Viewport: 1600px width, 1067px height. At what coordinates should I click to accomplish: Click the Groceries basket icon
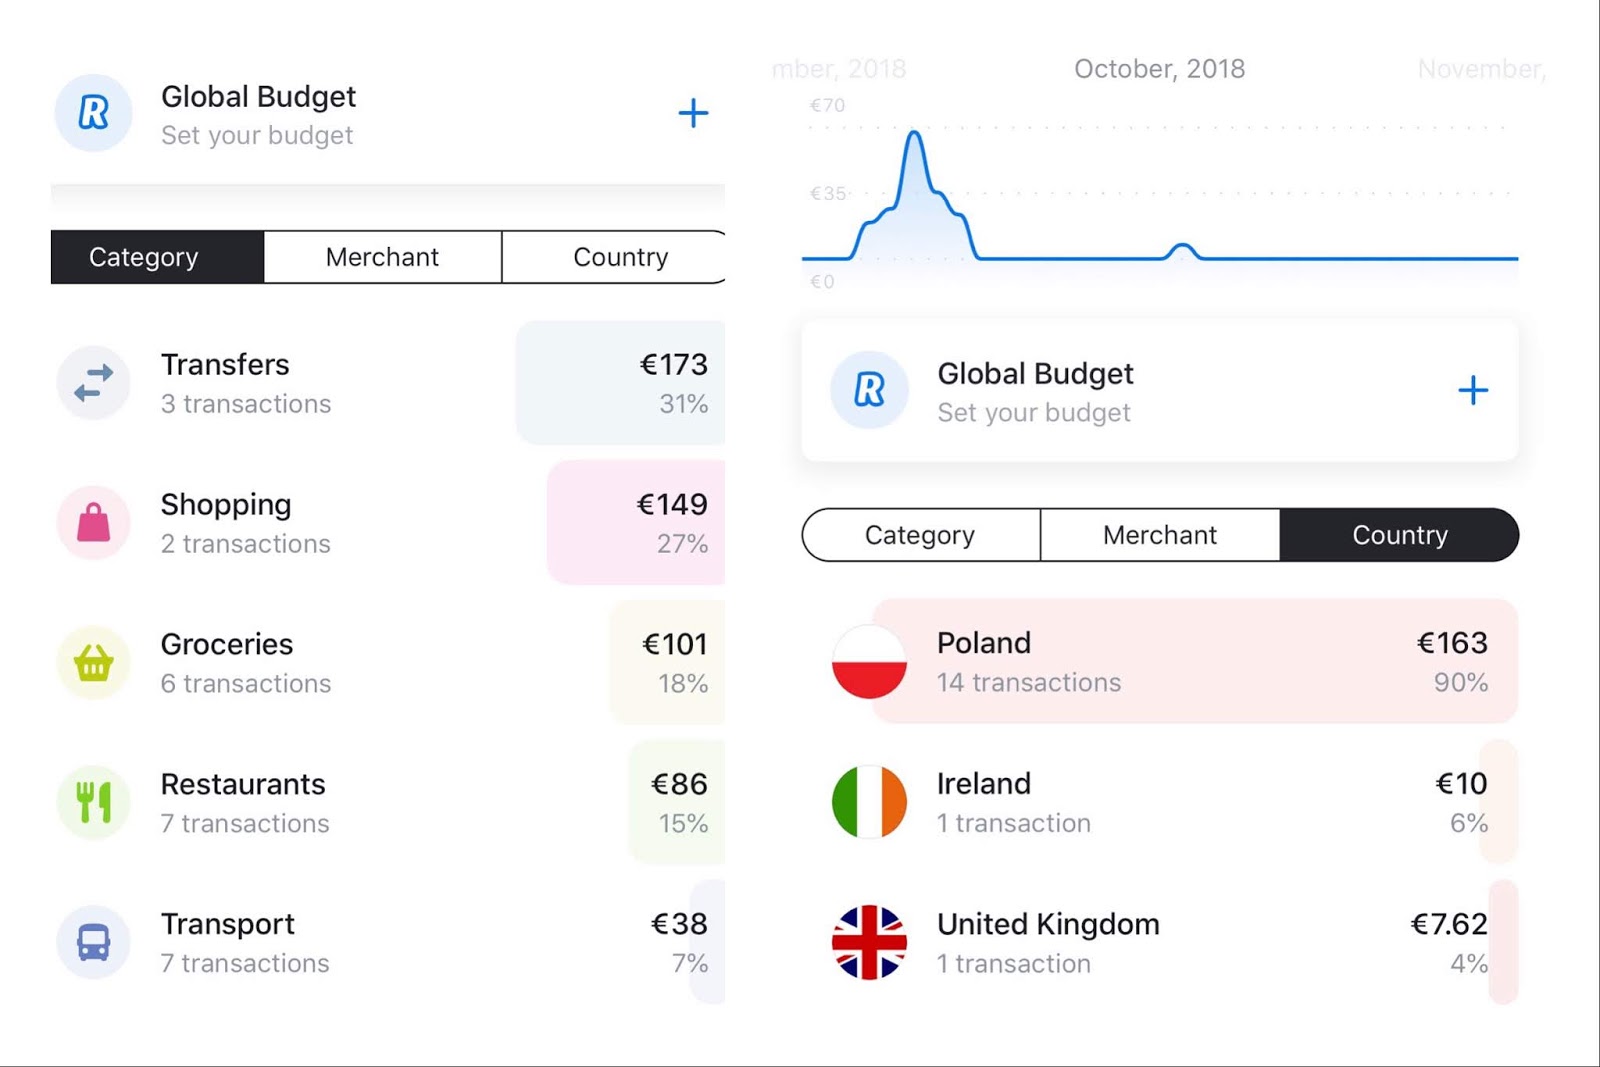pyautogui.click(x=93, y=663)
